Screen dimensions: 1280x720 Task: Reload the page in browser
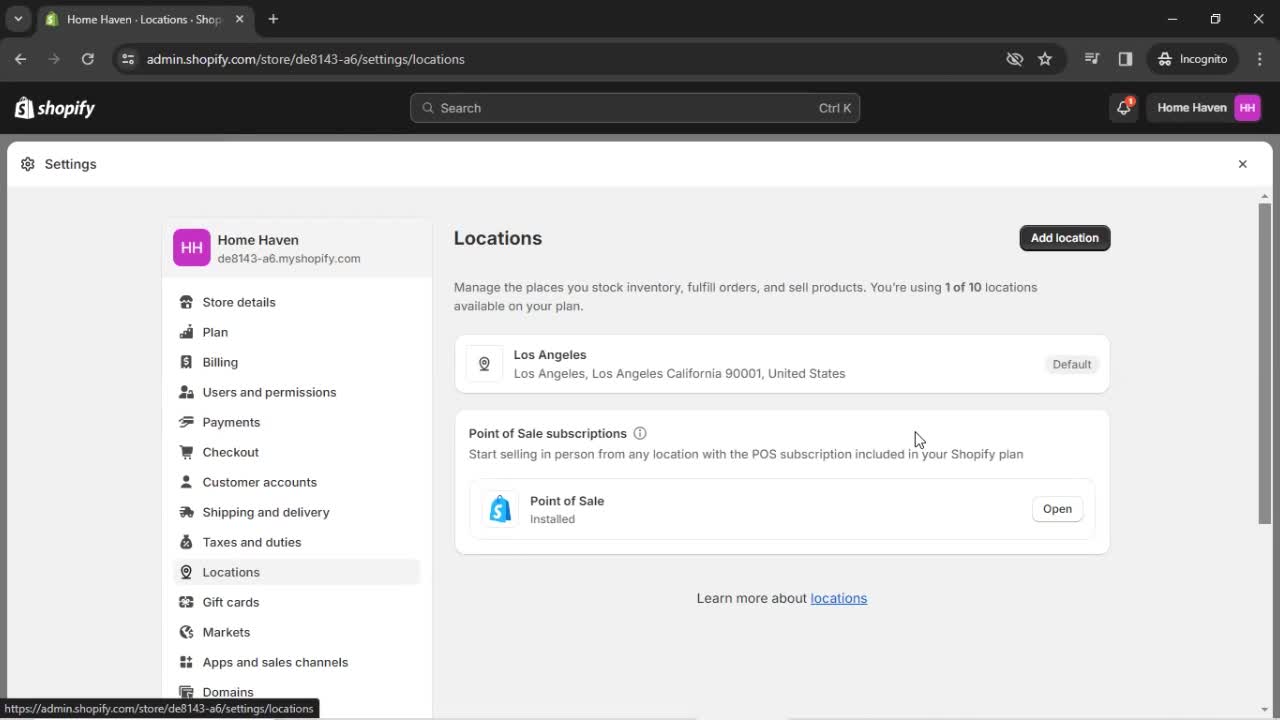click(x=88, y=59)
